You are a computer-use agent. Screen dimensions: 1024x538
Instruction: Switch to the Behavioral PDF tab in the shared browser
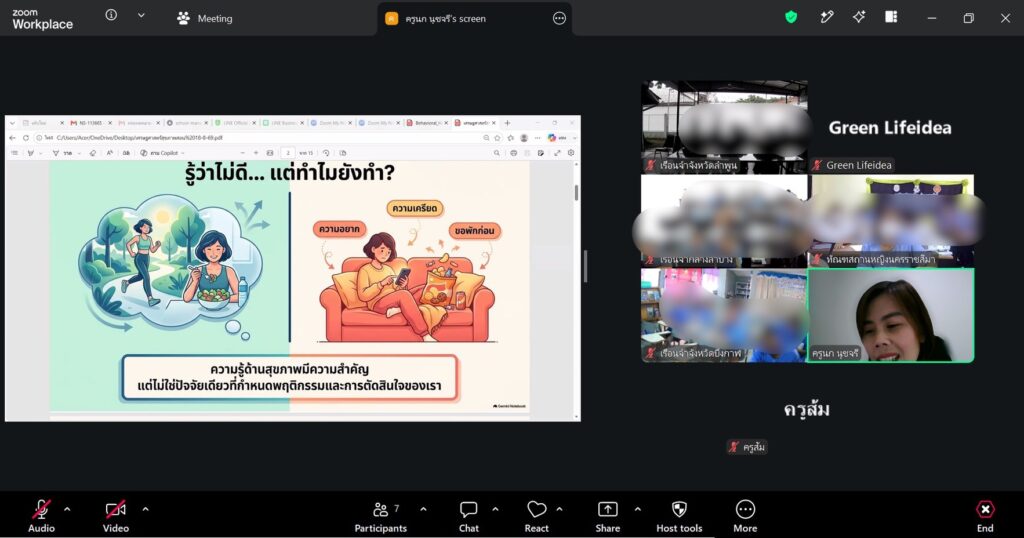(428, 123)
